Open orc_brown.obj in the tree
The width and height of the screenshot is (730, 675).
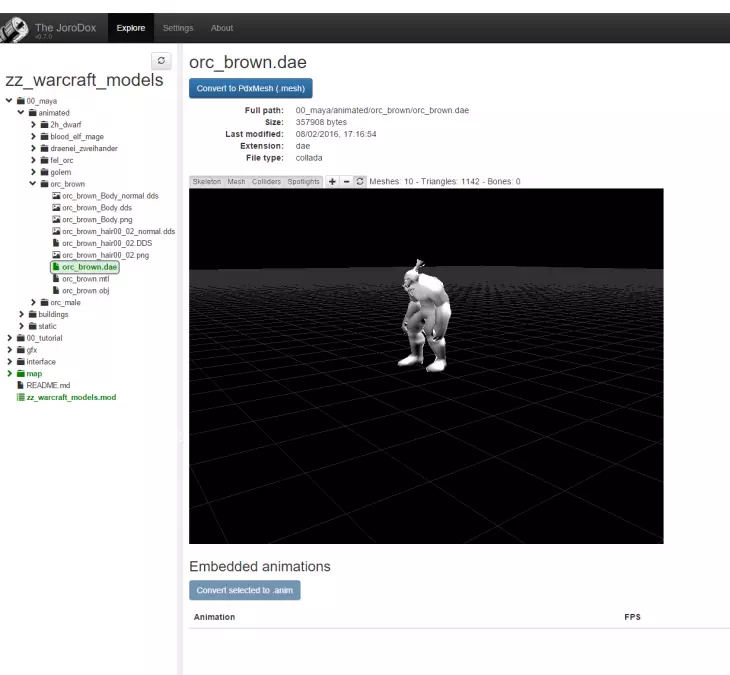86,290
